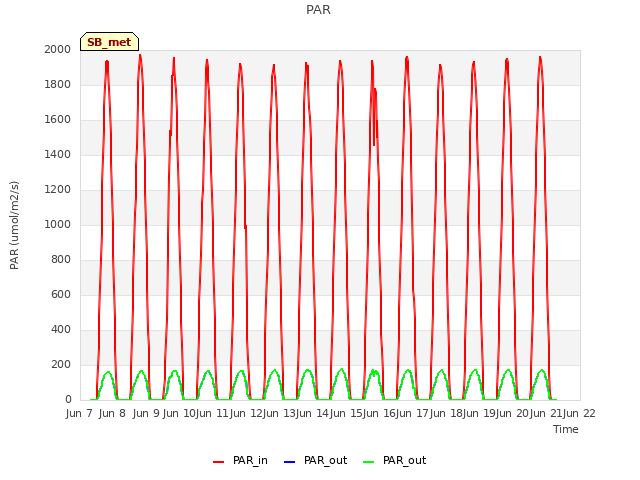Click the Jun 16 x-axis label
Image resolution: width=640 pixels, height=480 pixels.
point(380,413)
